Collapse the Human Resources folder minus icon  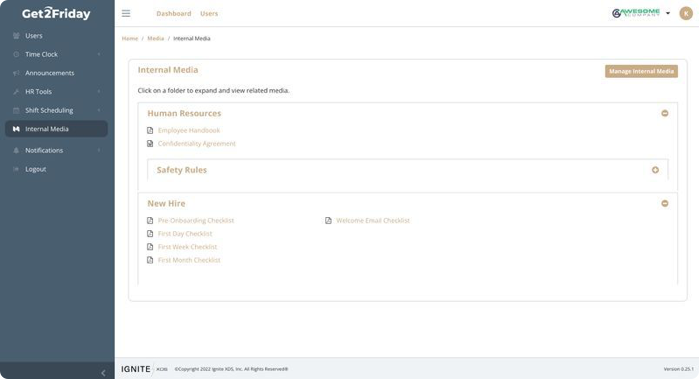(665, 113)
